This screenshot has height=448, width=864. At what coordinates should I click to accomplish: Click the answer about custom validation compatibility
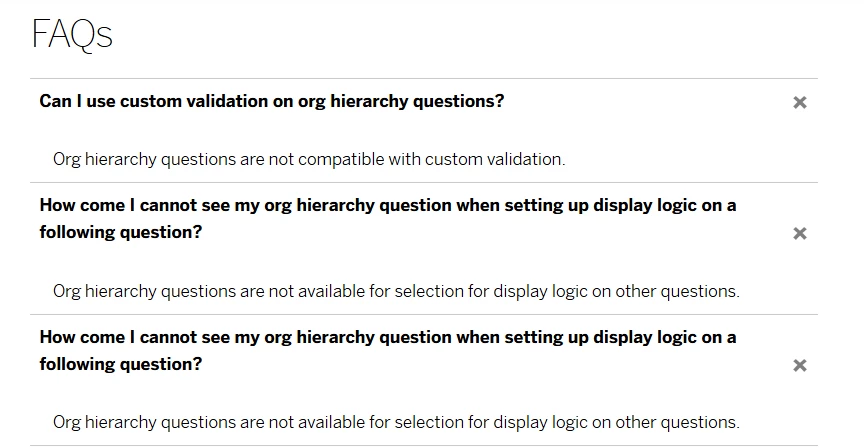[309, 159]
